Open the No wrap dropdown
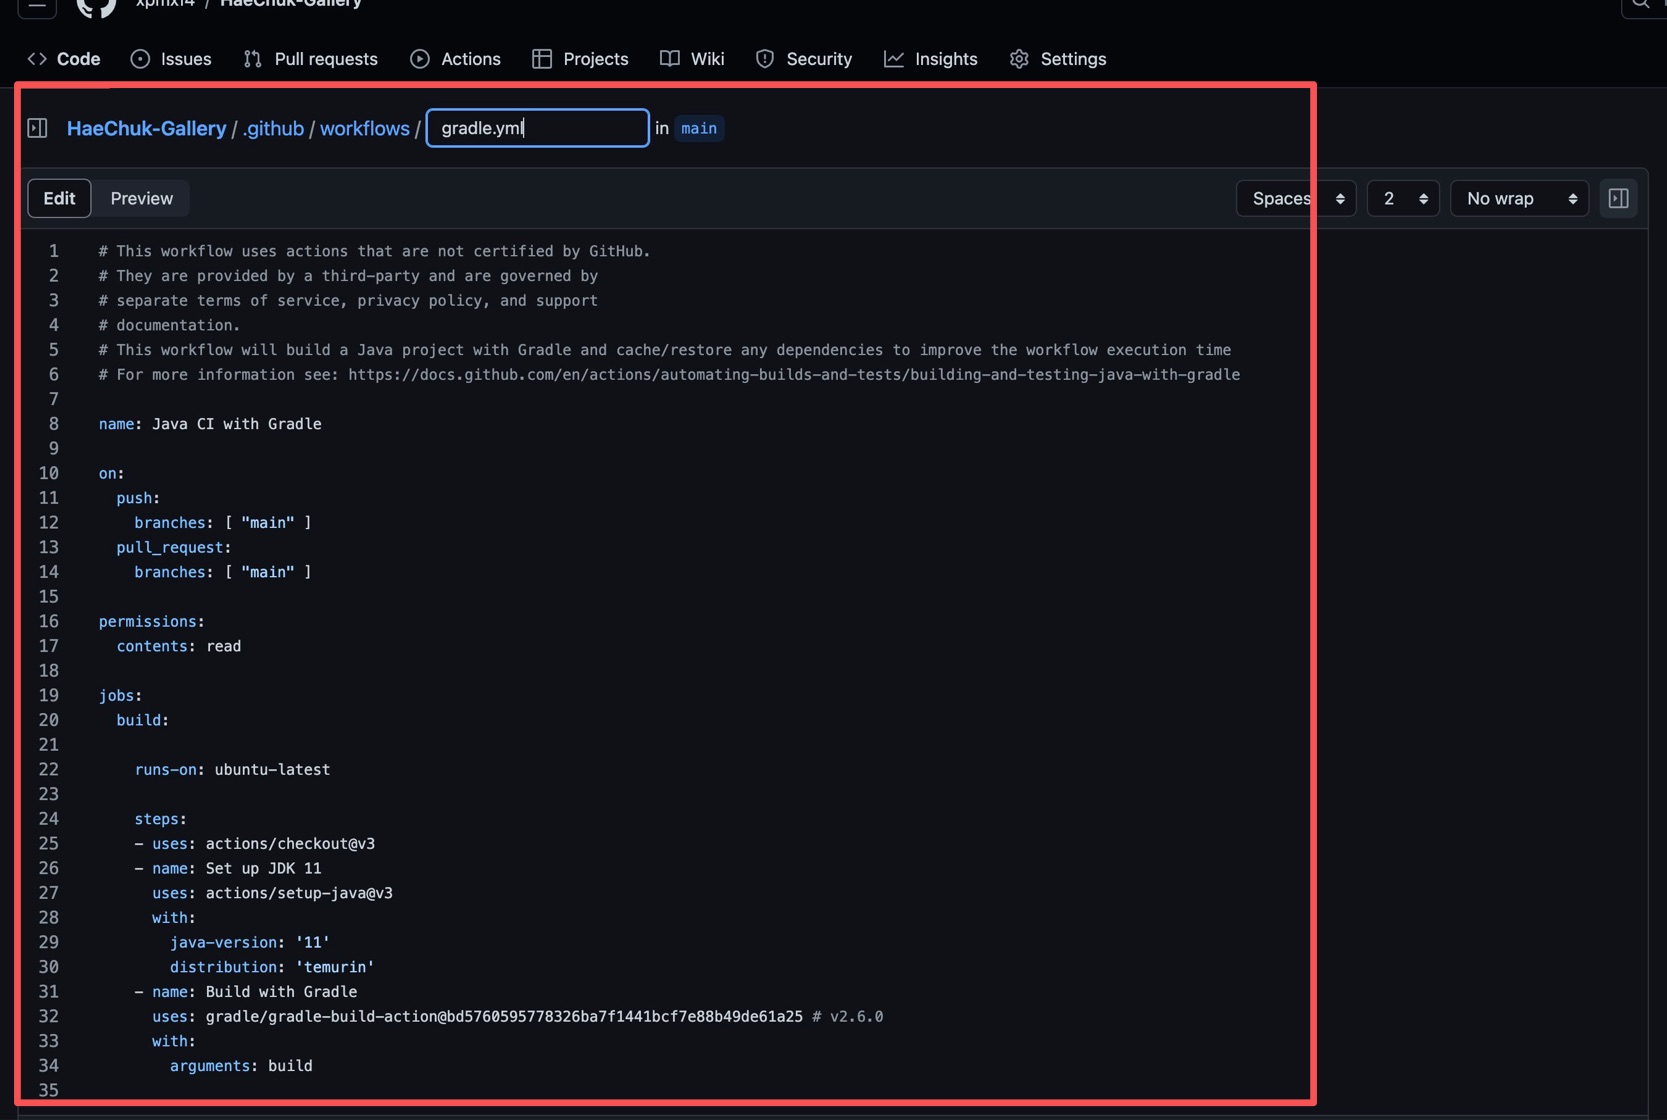 (1519, 198)
